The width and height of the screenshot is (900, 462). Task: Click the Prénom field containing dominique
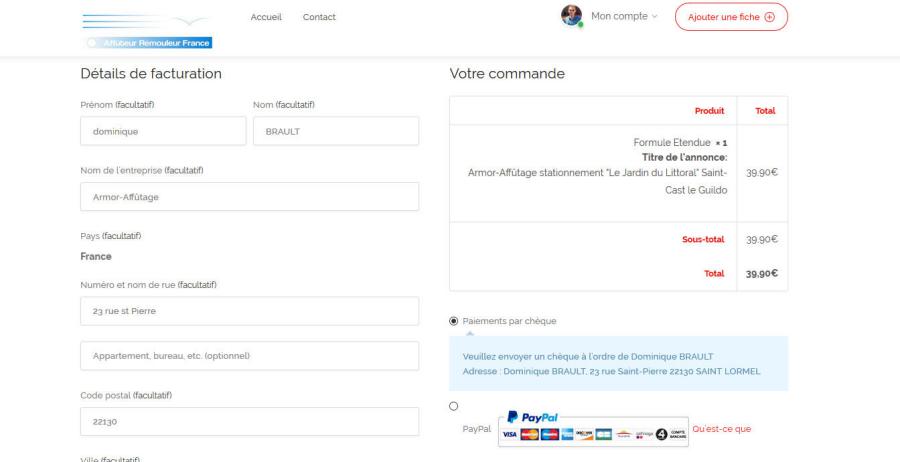coord(163,131)
